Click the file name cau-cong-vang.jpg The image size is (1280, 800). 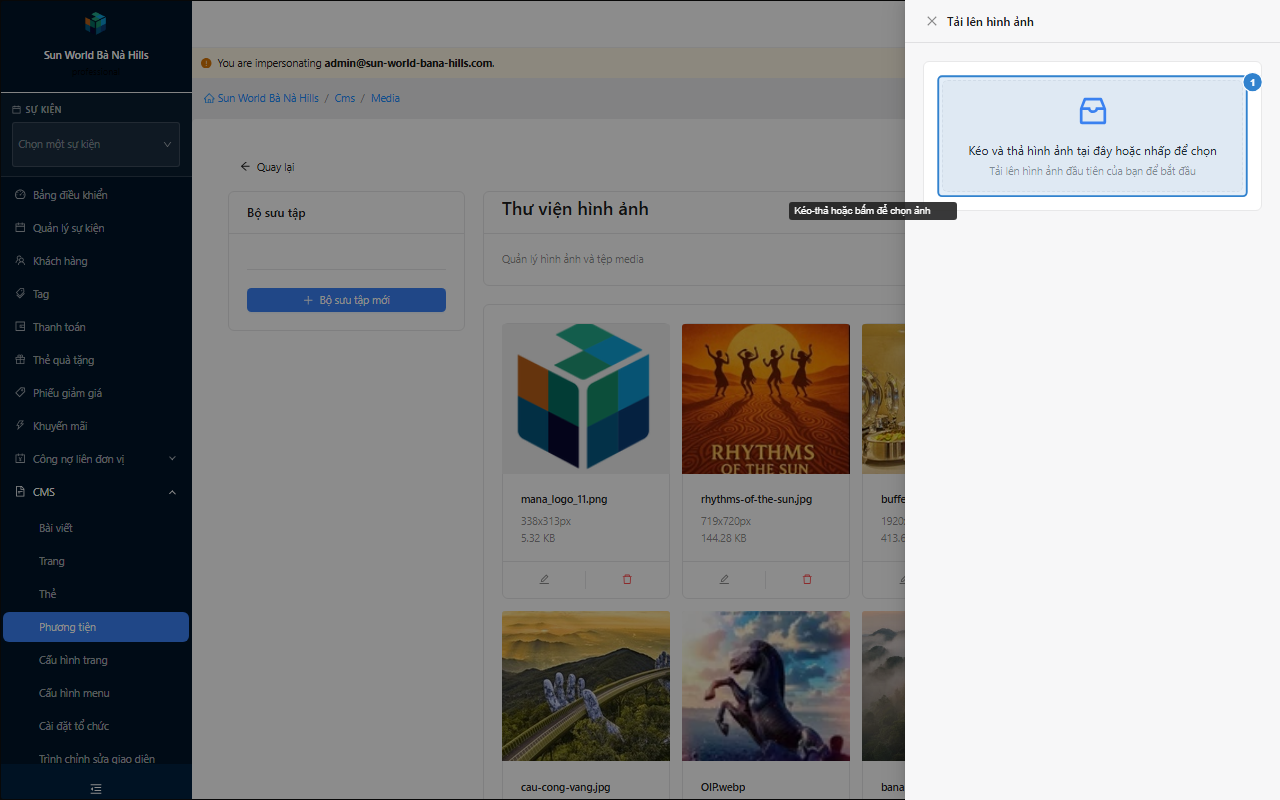tap(565, 787)
